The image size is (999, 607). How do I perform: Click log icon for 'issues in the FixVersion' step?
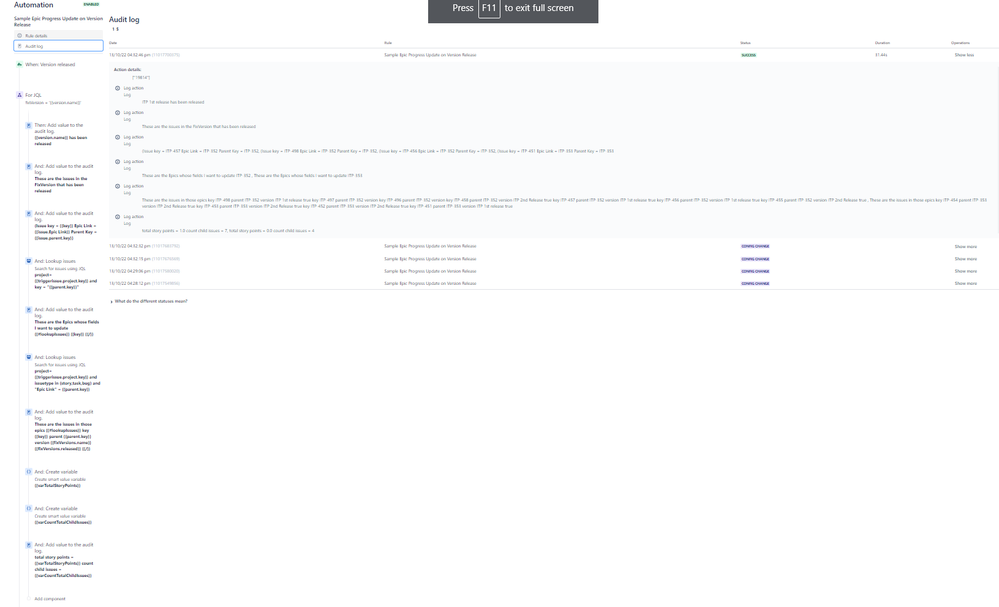[29, 166]
